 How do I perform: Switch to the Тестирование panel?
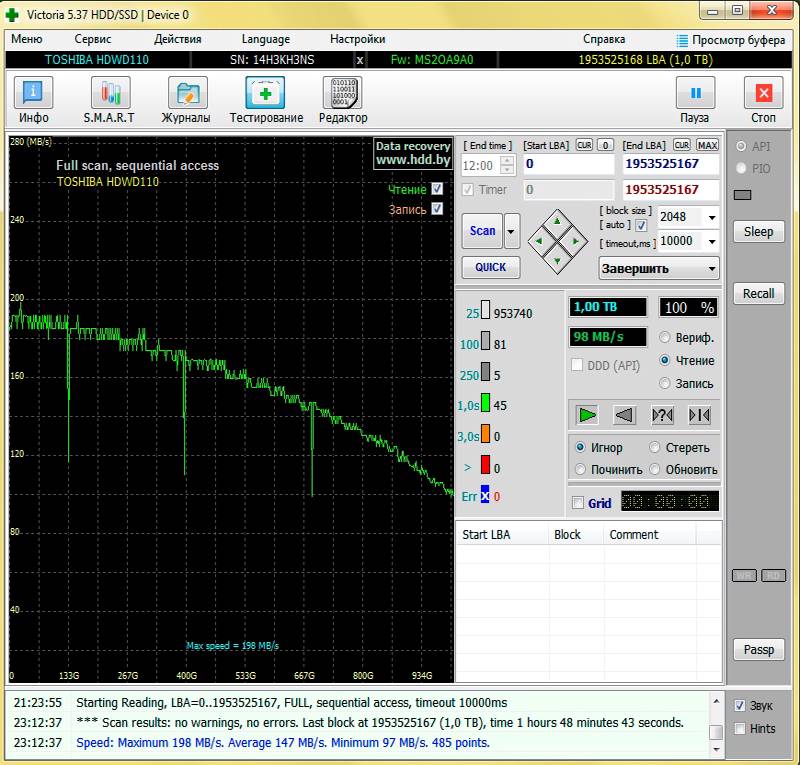click(x=266, y=101)
